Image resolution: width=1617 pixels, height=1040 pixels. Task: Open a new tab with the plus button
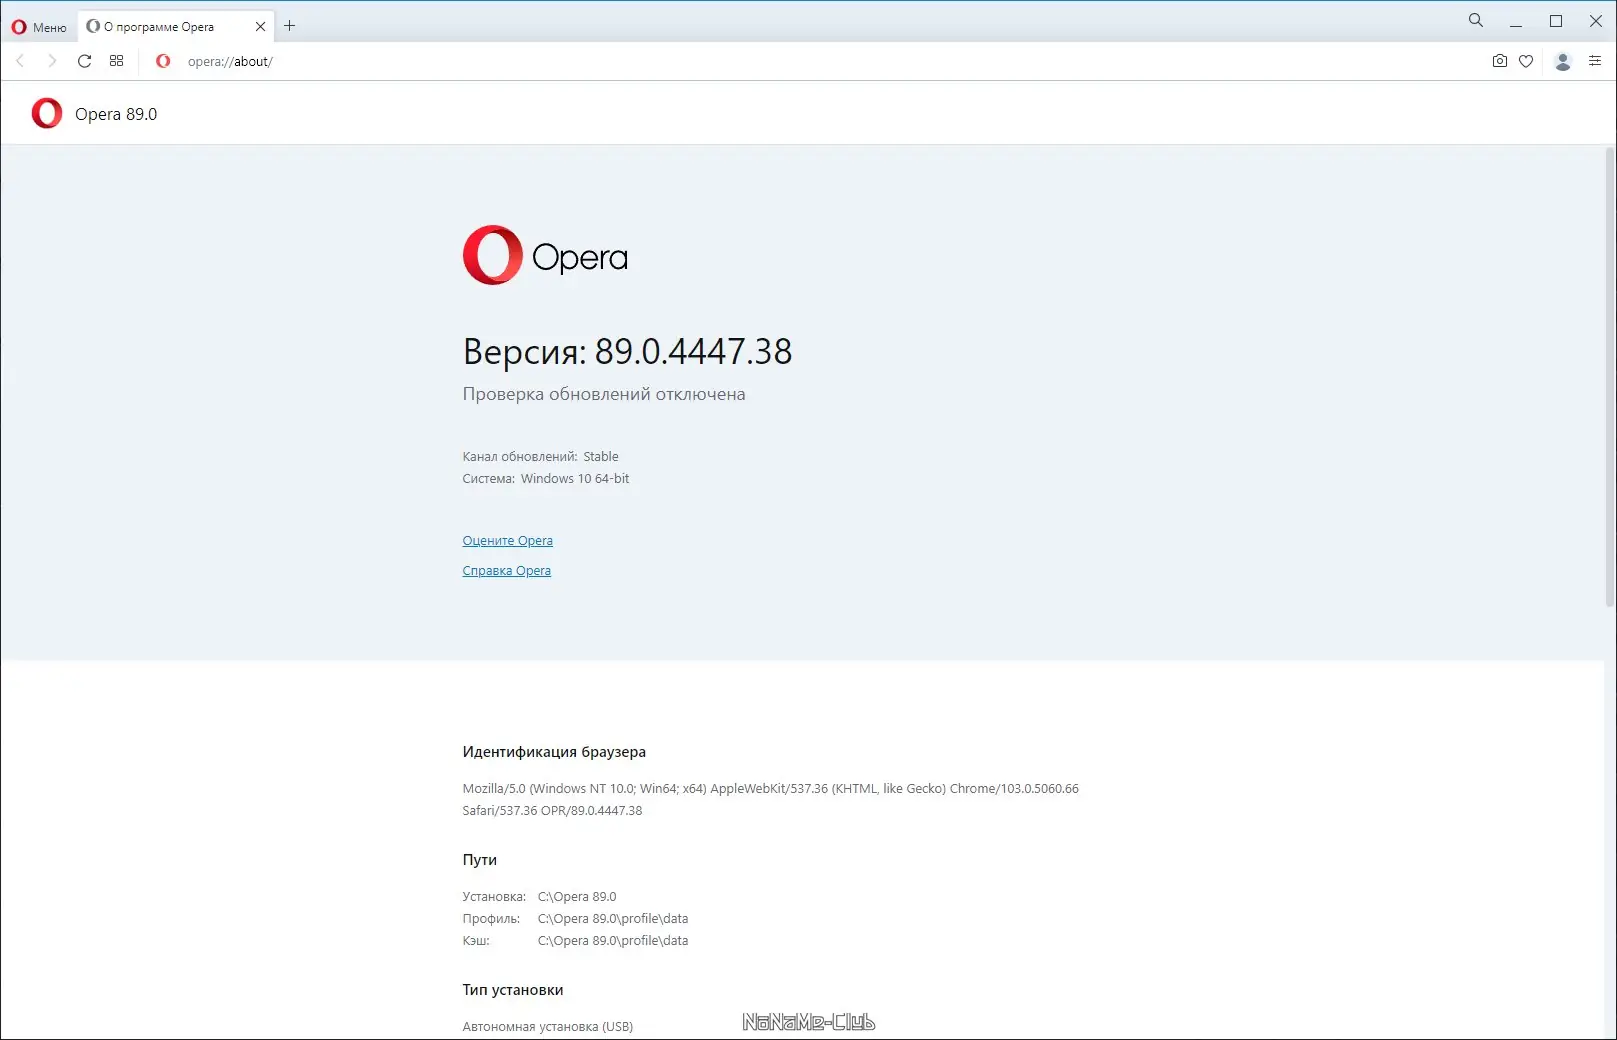[x=289, y=25]
